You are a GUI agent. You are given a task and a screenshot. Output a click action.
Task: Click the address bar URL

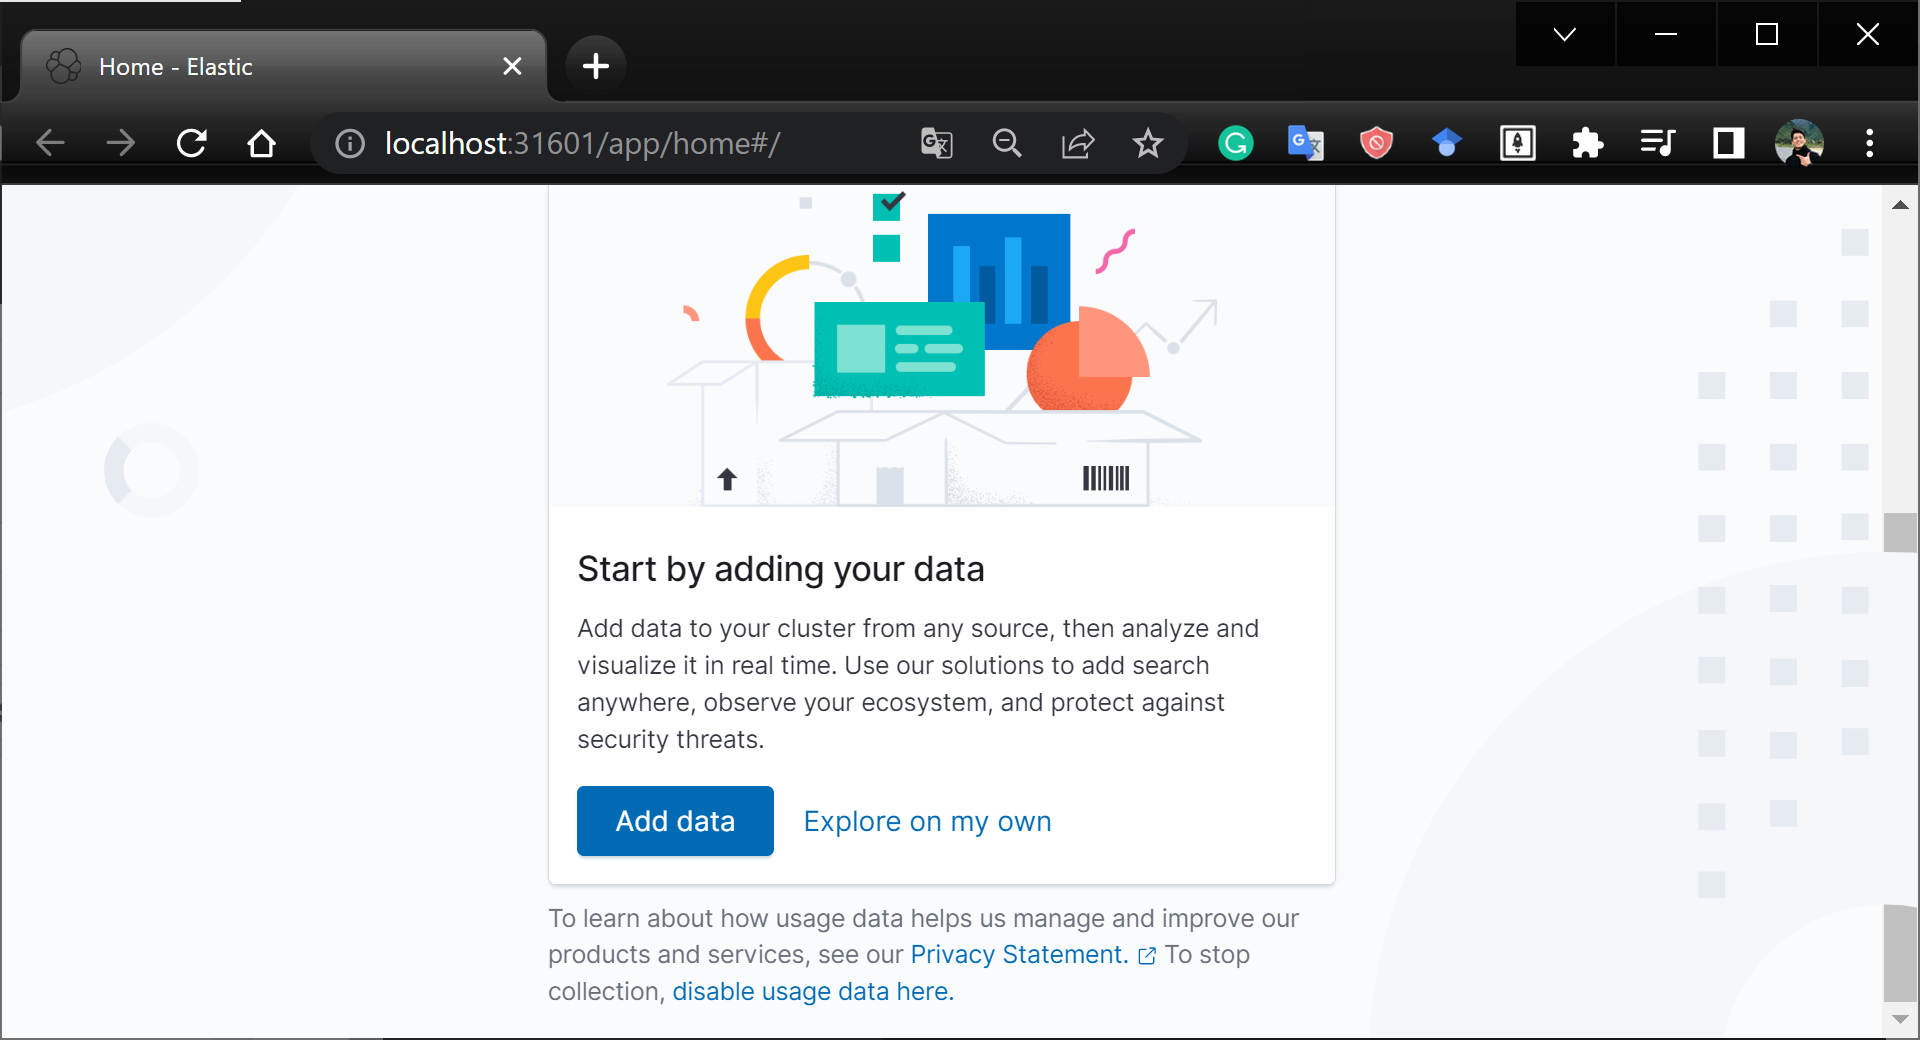pos(582,144)
